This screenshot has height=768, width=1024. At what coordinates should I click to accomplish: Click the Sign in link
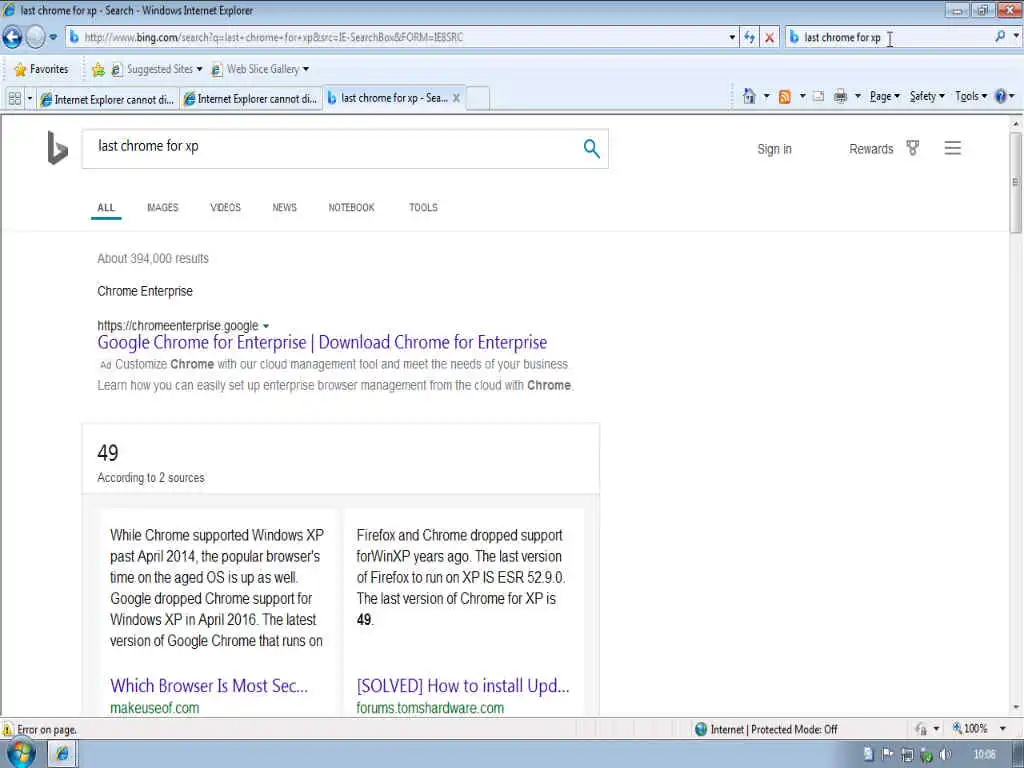[x=774, y=149]
